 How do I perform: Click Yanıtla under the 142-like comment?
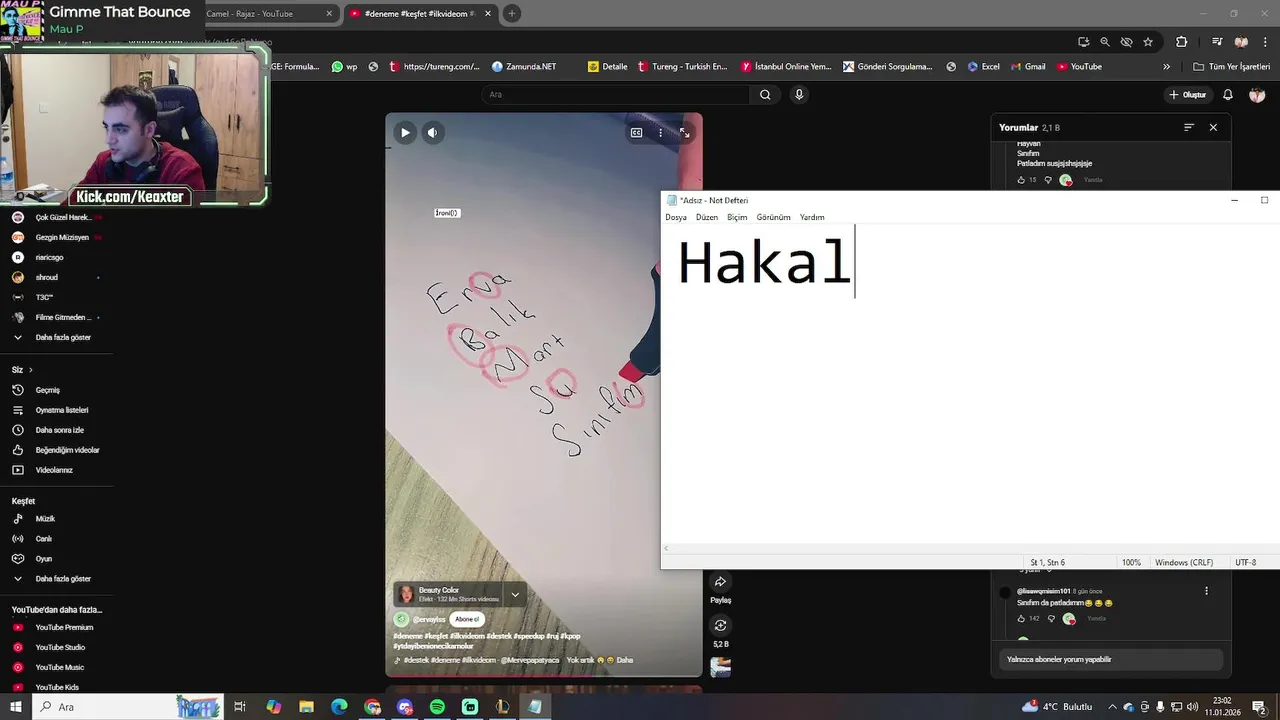(1096, 619)
